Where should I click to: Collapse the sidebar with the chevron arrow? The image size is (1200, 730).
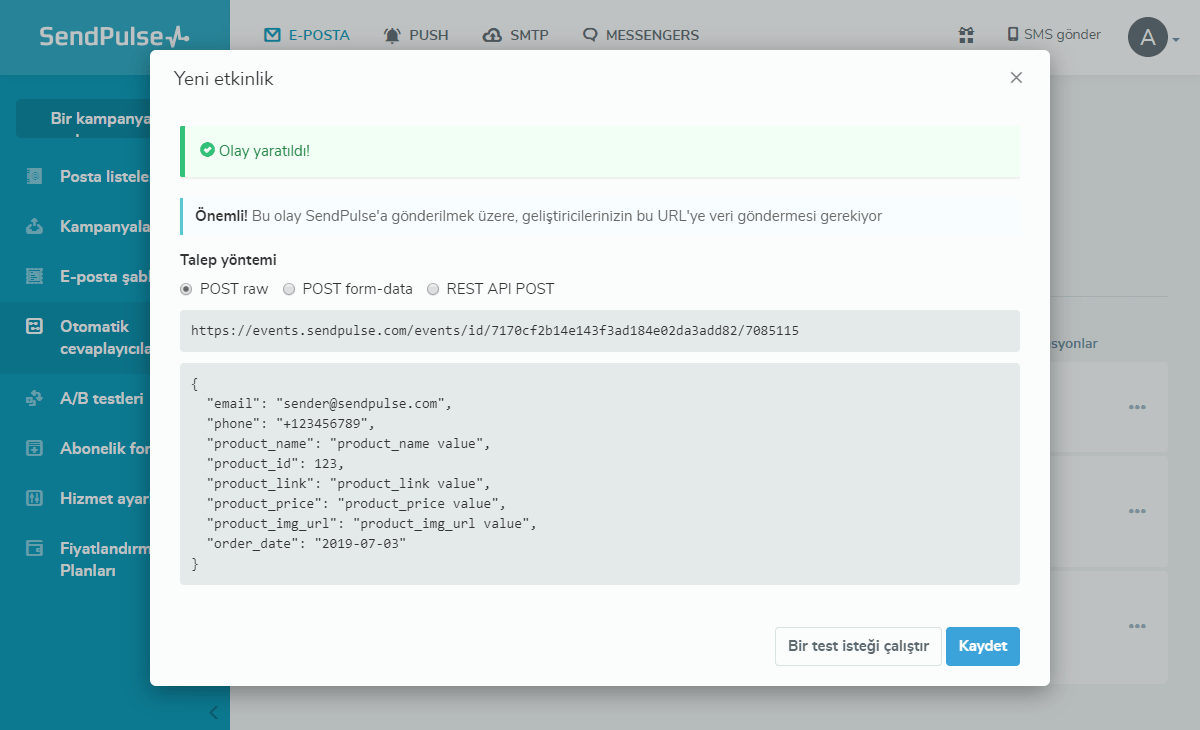(x=214, y=712)
